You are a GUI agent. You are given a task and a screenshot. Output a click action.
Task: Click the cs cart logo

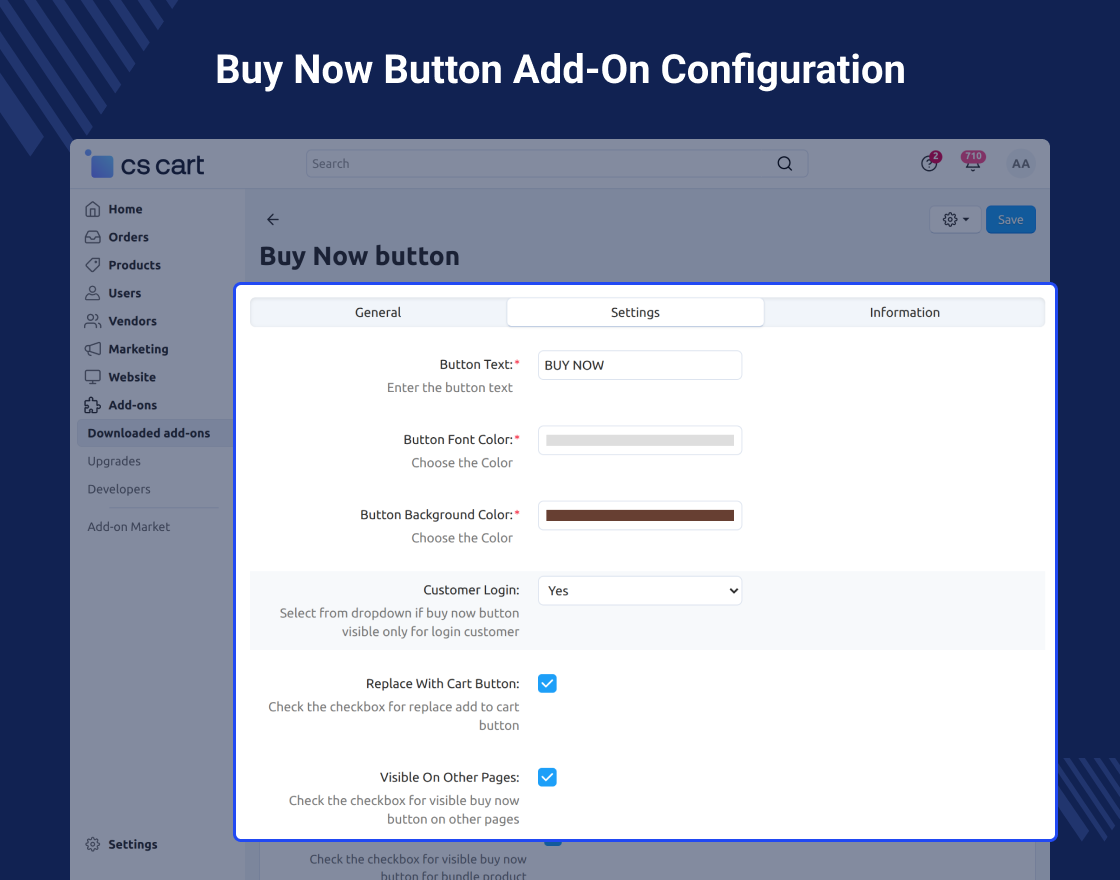click(x=146, y=165)
